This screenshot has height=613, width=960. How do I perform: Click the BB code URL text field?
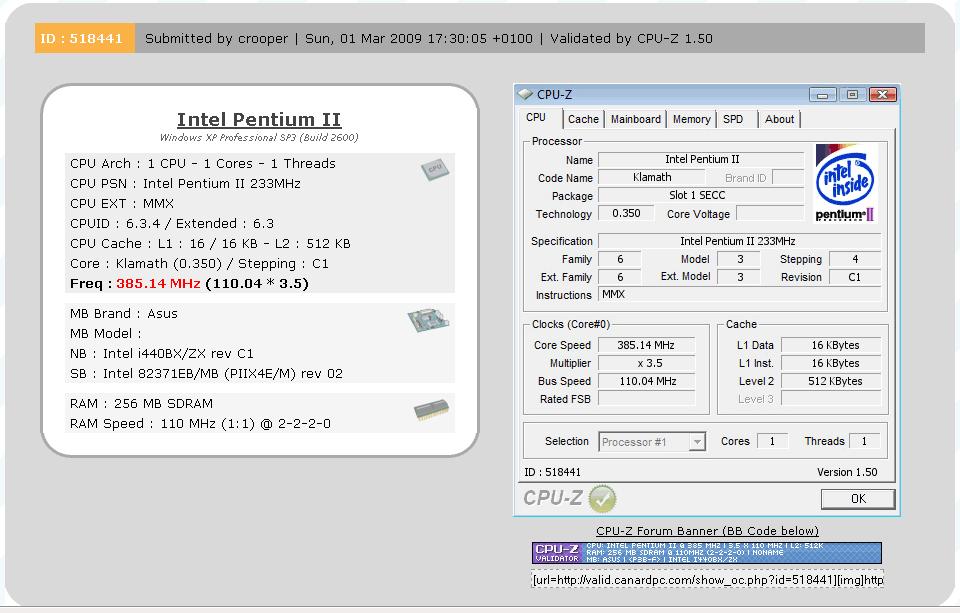click(707, 579)
